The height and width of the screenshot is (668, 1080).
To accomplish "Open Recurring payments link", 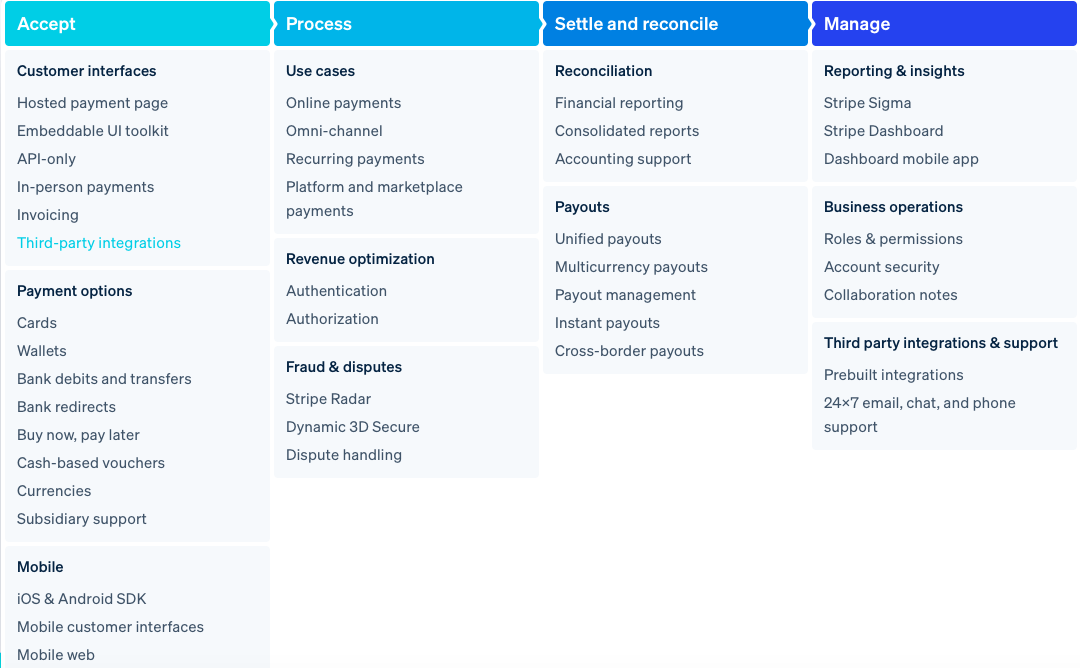I will coord(355,159).
